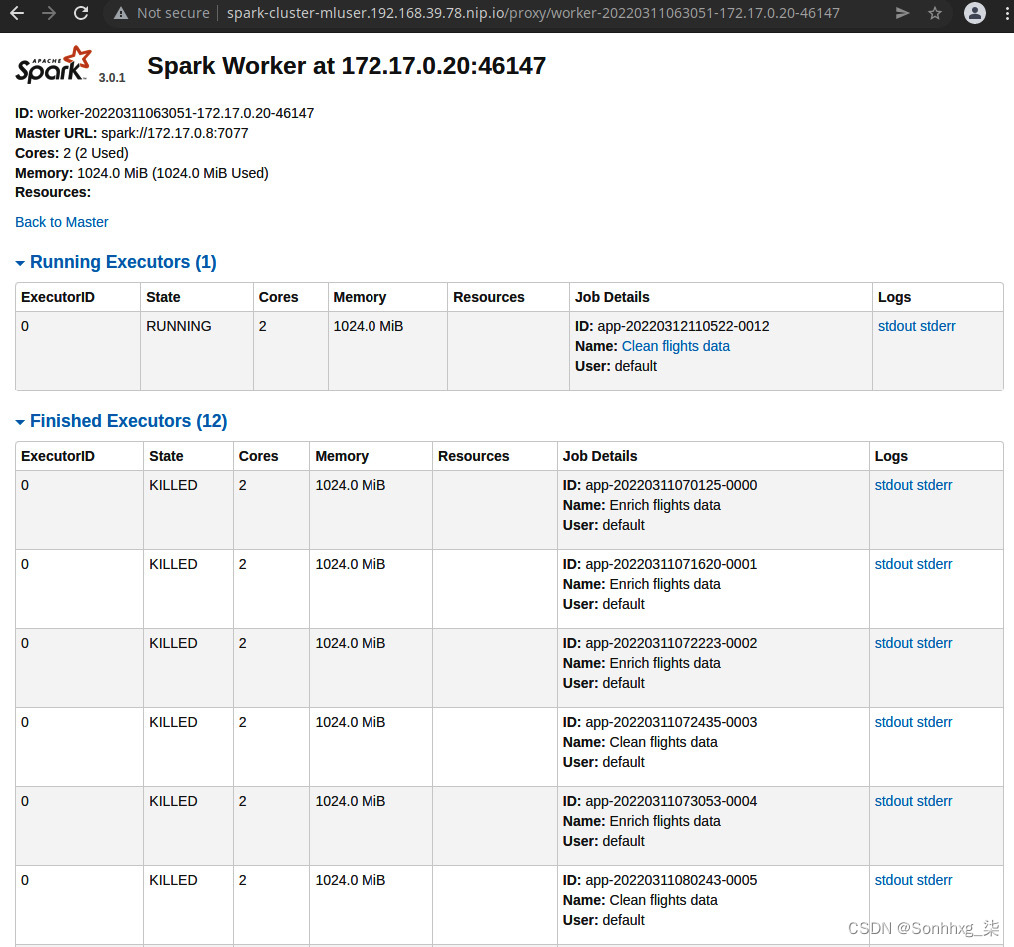Viewport: 1014px width, 947px height.
Task: Open stderr log for app-20220311072435-0003
Action: point(936,722)
